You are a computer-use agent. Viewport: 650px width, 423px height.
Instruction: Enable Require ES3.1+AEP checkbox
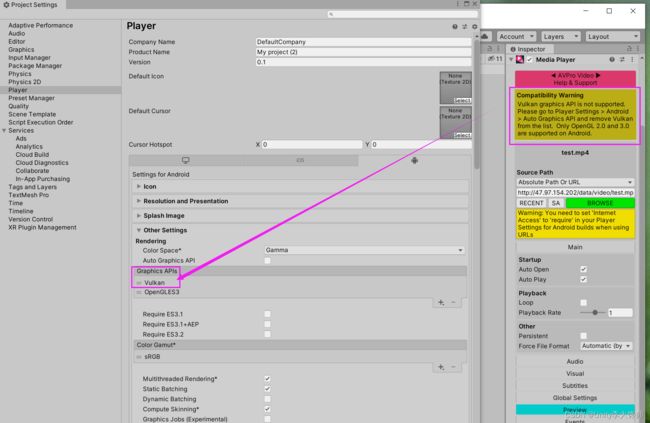point(267,324)
